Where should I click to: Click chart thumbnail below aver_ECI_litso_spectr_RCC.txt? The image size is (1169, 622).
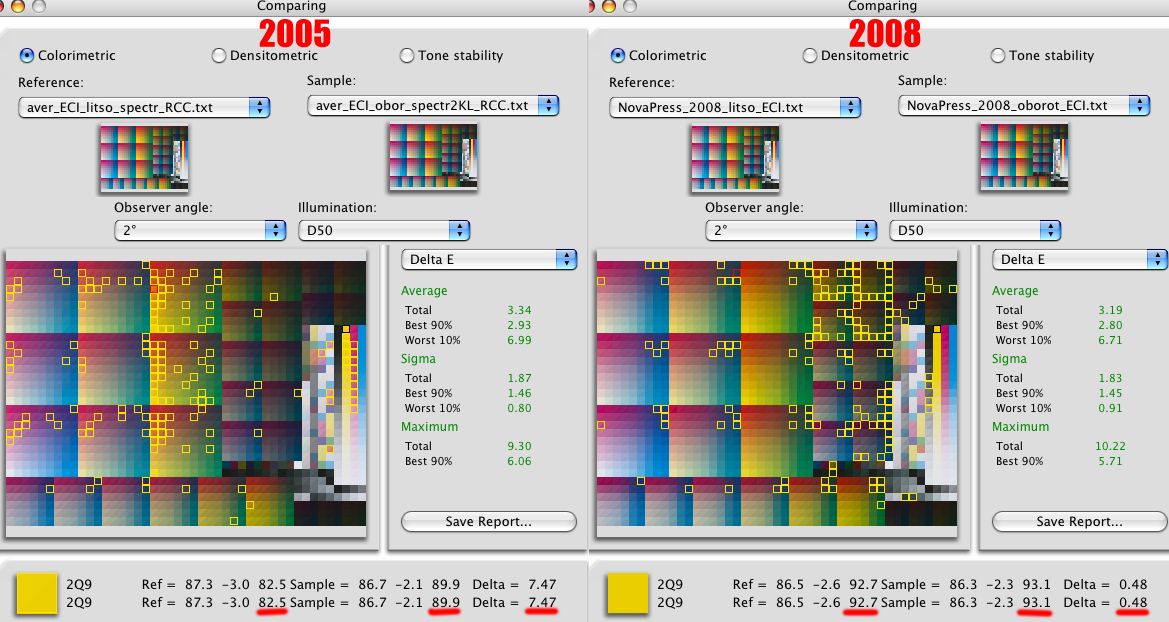click(x=144, y=158)
